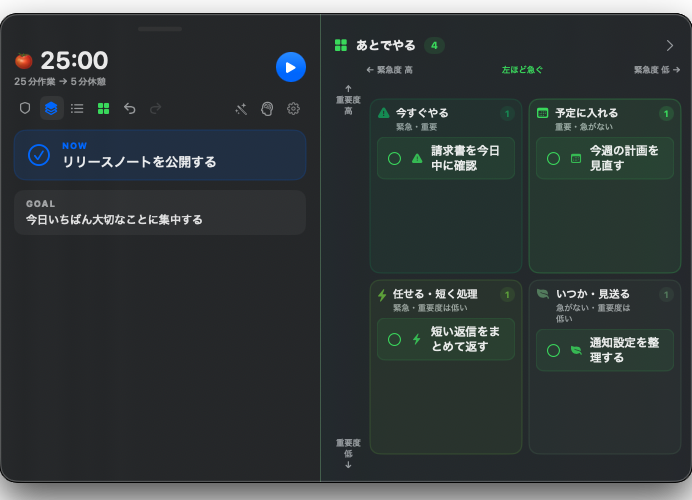This screenshot has height=500, width=692.
Task: Click the tomato timer icon
Action: click(24, 60)
